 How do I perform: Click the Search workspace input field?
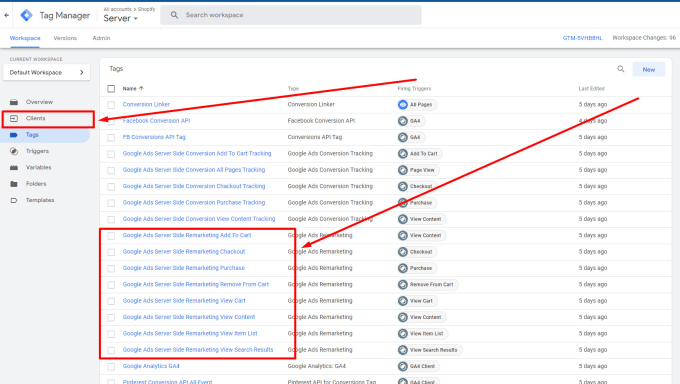291,15
